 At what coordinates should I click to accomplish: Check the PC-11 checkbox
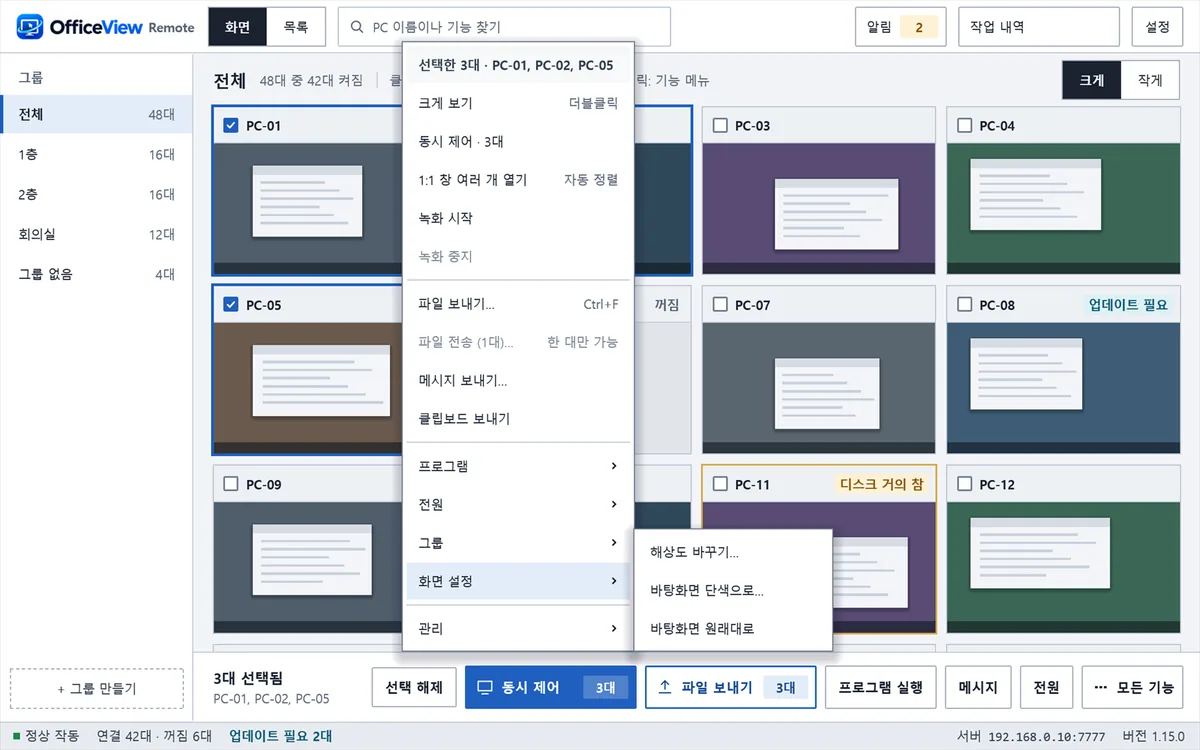720,484
